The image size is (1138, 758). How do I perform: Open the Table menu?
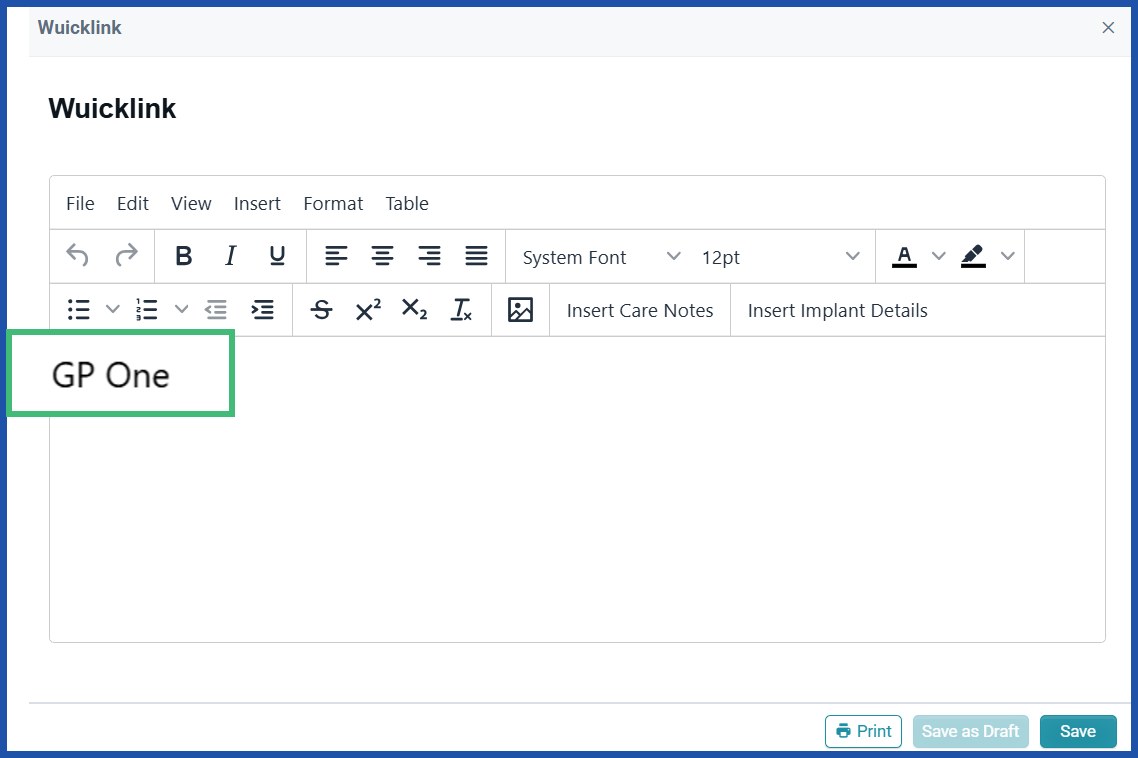pos(407,203)
